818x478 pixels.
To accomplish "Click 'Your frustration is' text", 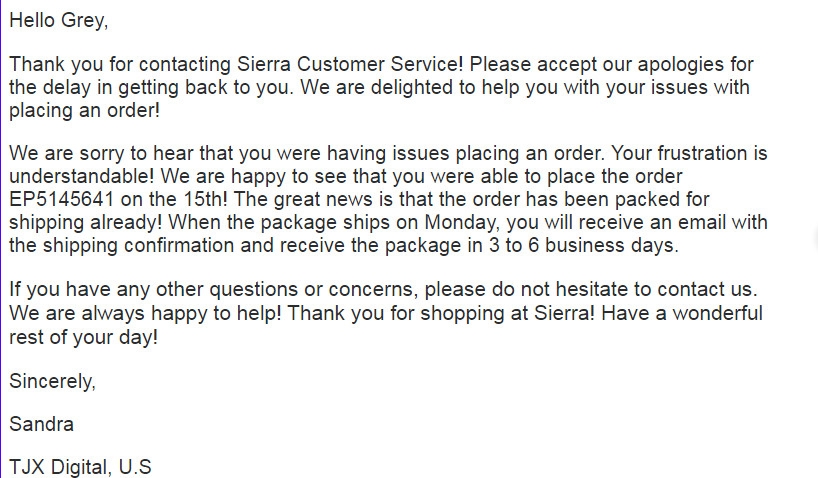I will click(689, 153).
